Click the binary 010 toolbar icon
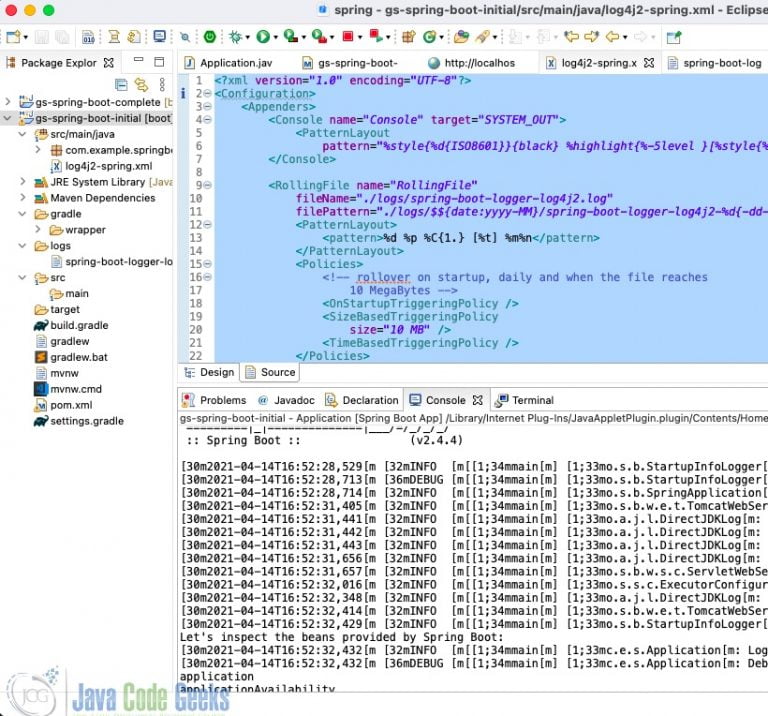768x716 pixels. (x=89, y=37)
